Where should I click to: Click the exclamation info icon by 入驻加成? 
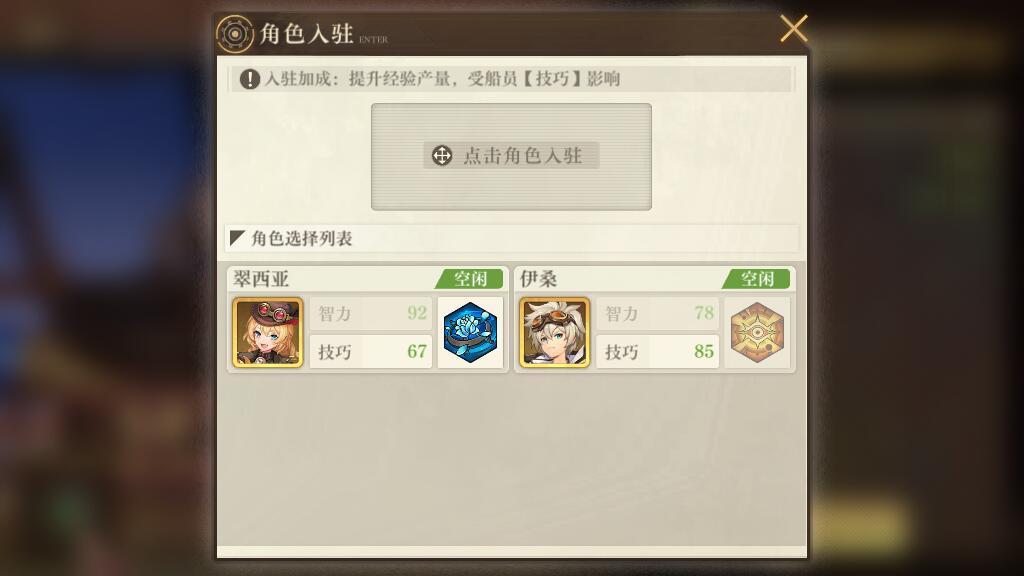(249, 80)
